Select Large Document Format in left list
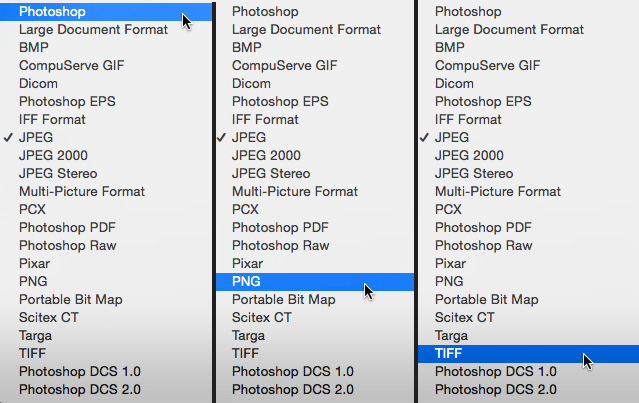Viewport: 639px width, 403px height. [106, 30]
